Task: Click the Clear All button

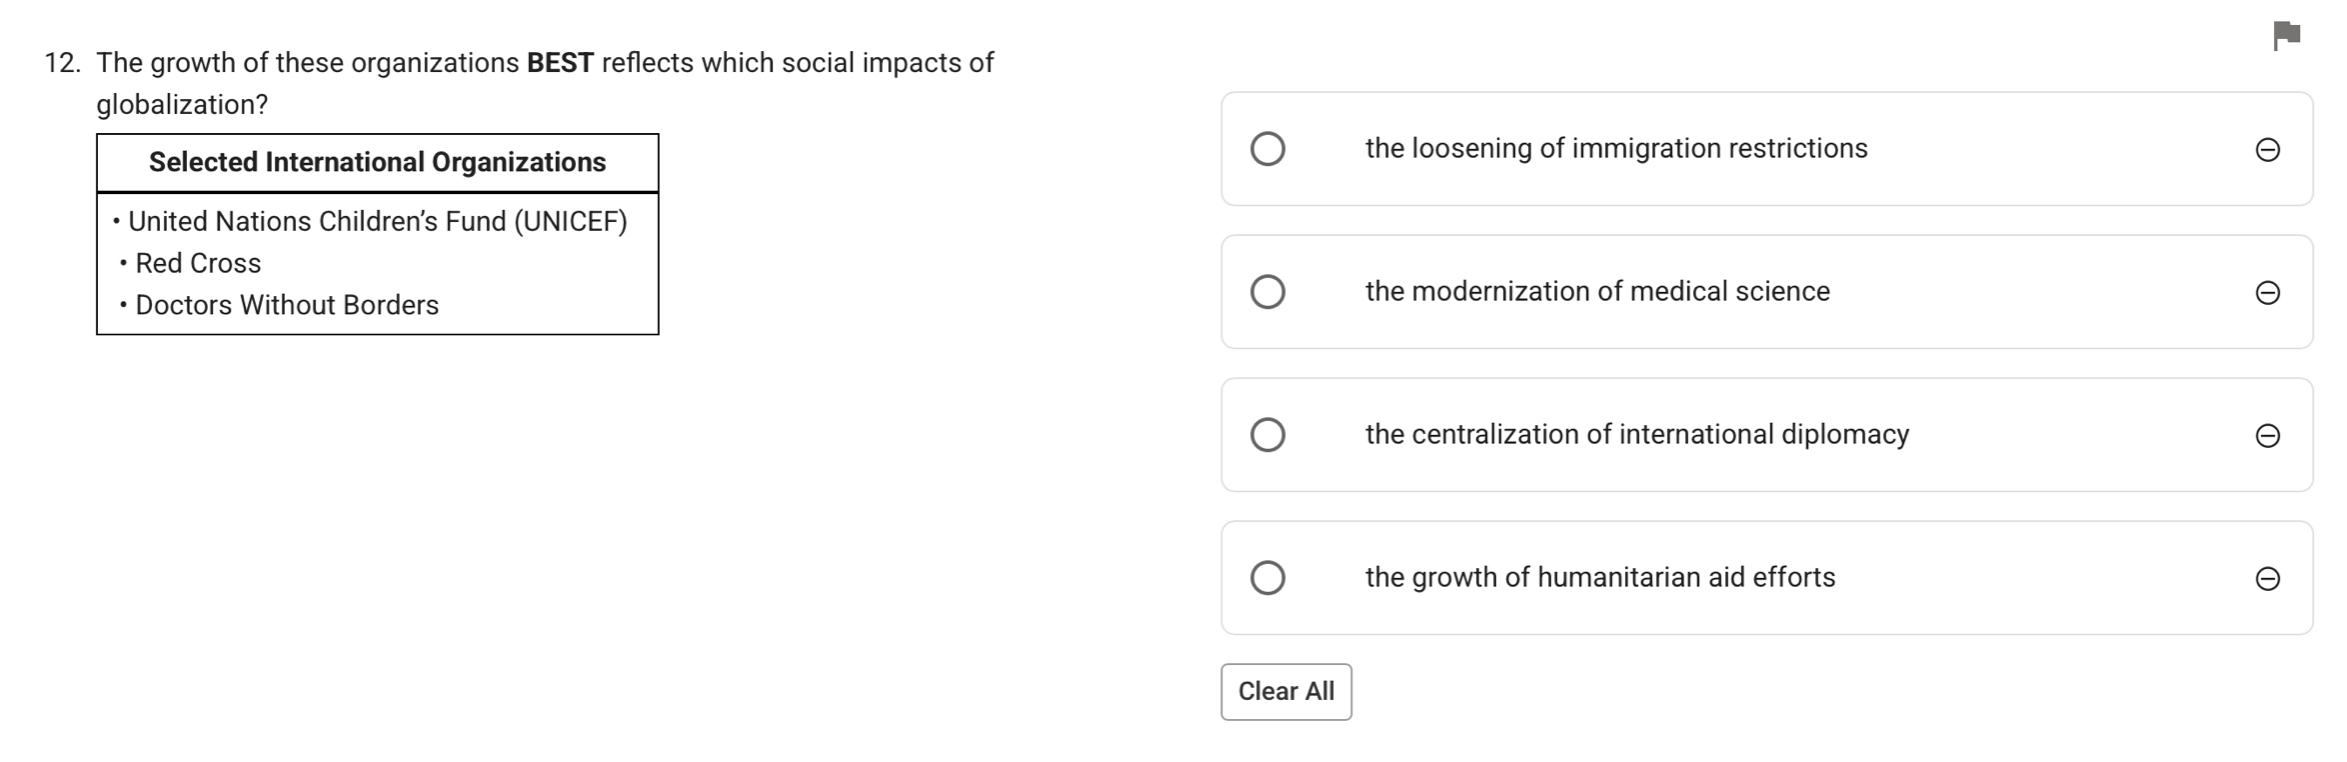Action: [x=1286, y=691]
